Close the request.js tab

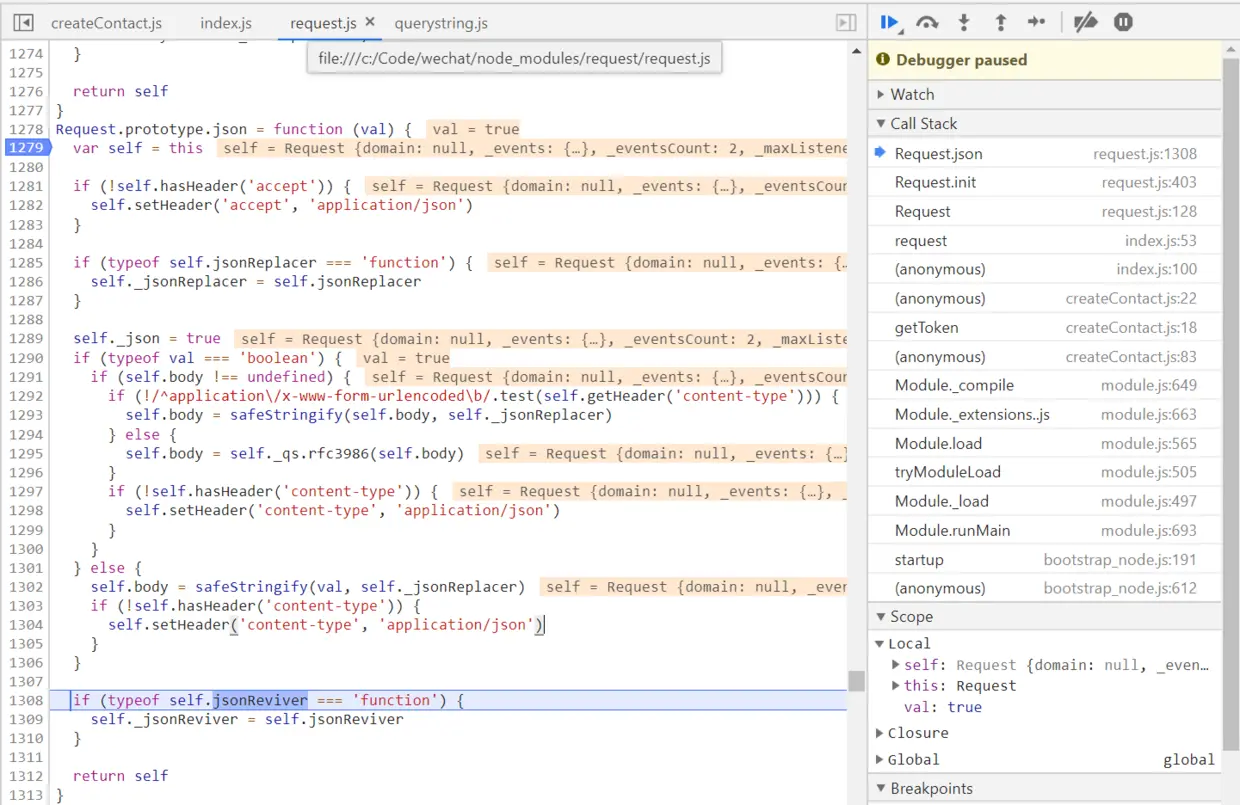pyautogui.click(x=370, y=21)
